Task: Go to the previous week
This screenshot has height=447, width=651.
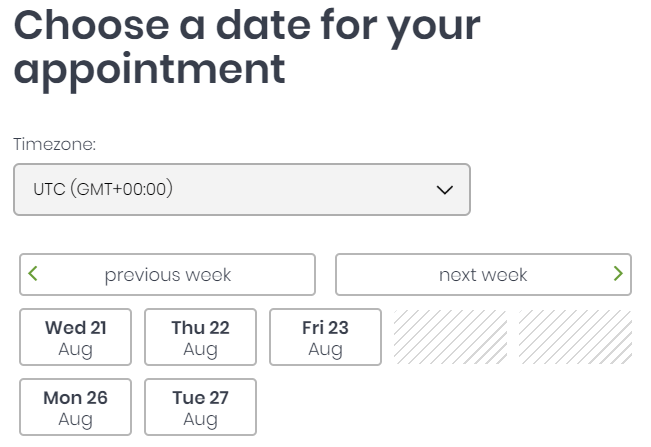Action: tap(167, 275)
